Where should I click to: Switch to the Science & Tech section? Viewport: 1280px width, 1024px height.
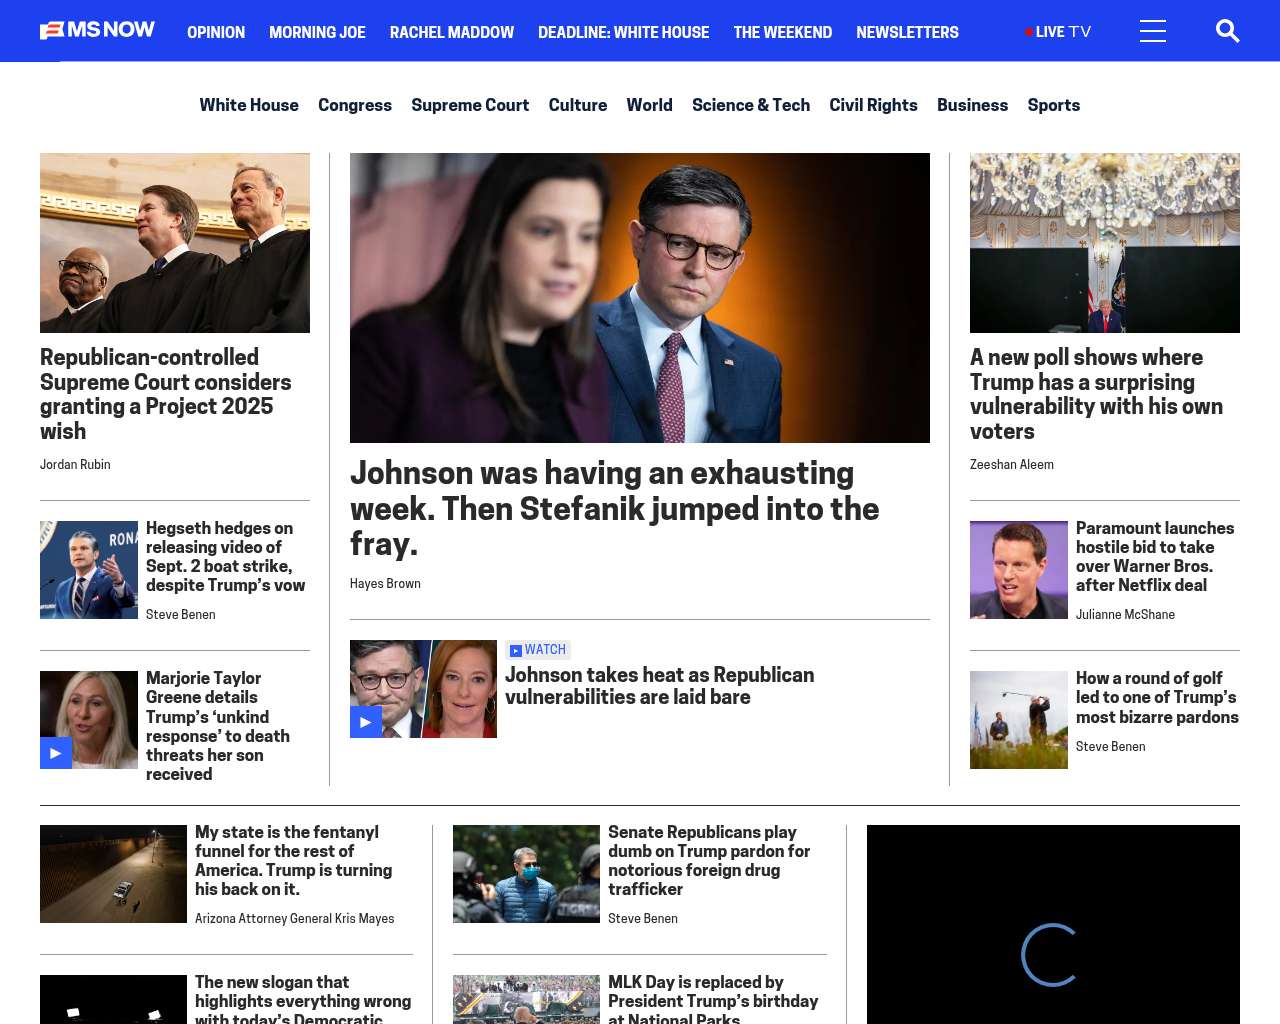coord(750,105)
